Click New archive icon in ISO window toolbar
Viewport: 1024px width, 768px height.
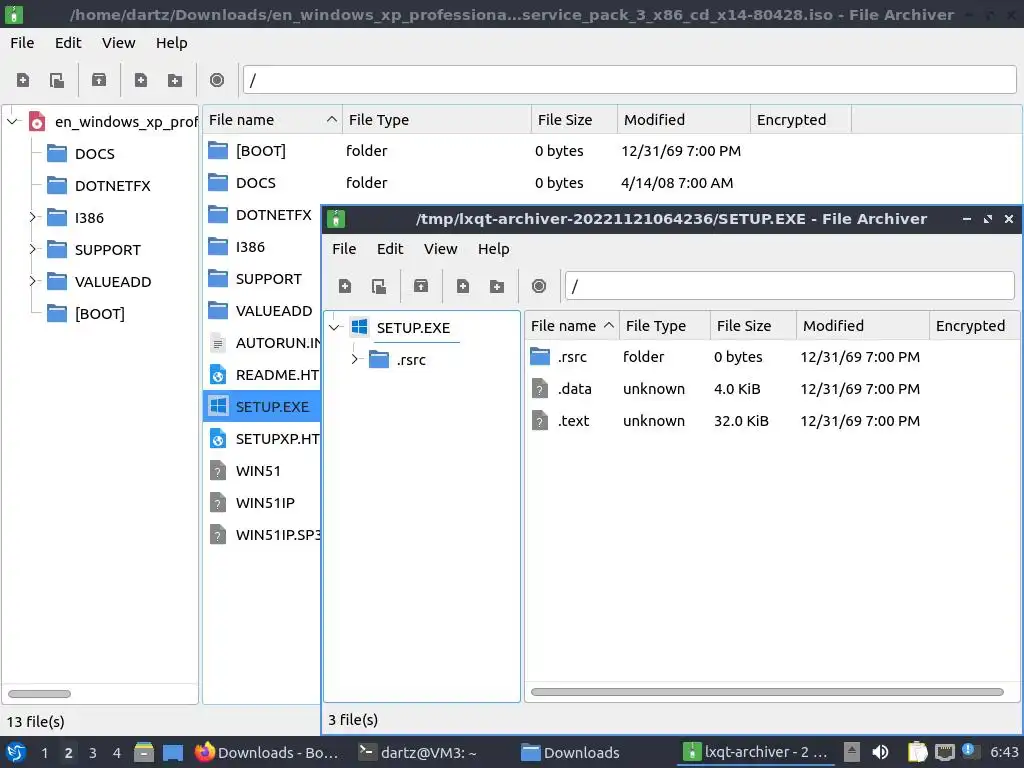(x=23, y=80)
